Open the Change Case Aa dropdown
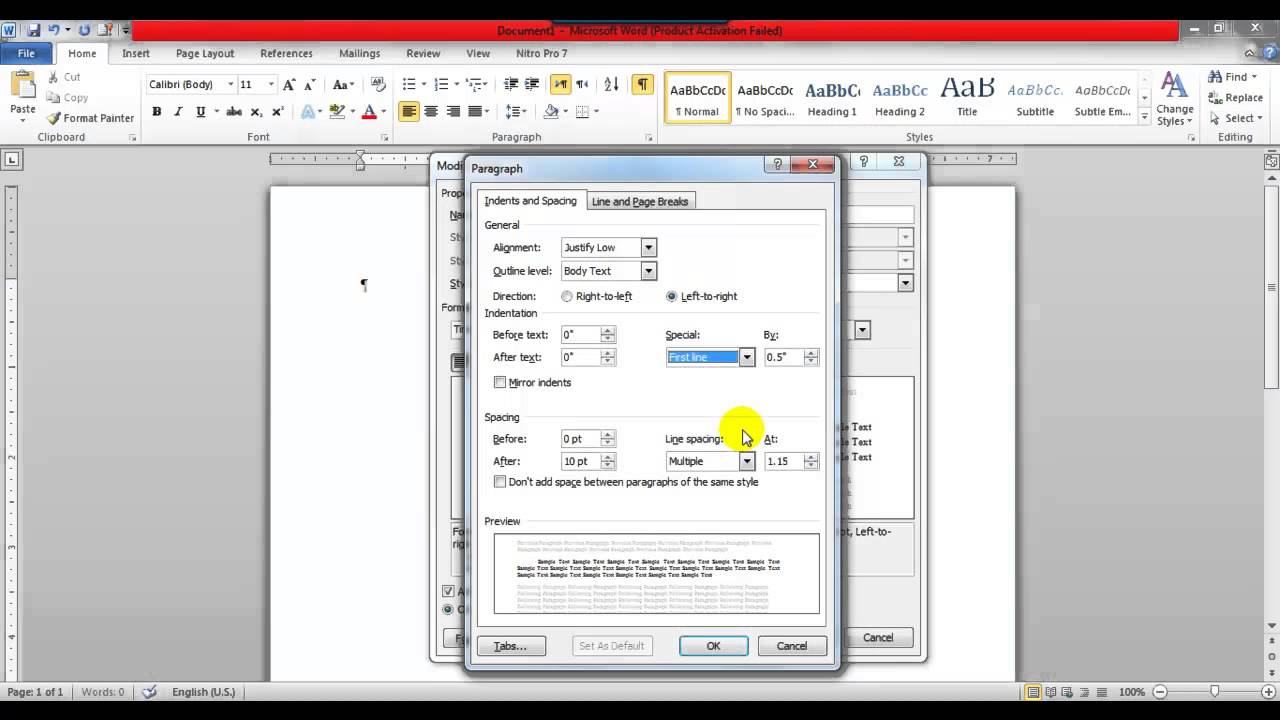This screenshot has height=720, width=1280. coord(343,85)
